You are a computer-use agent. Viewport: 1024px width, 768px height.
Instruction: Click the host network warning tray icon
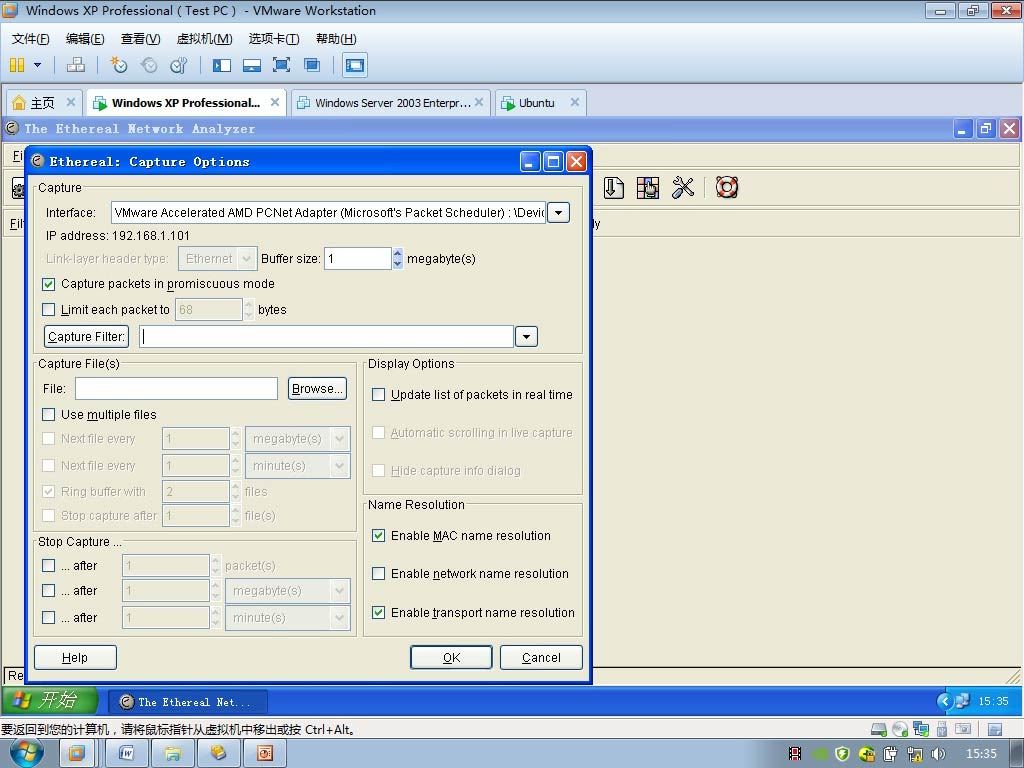click(915, 754)
